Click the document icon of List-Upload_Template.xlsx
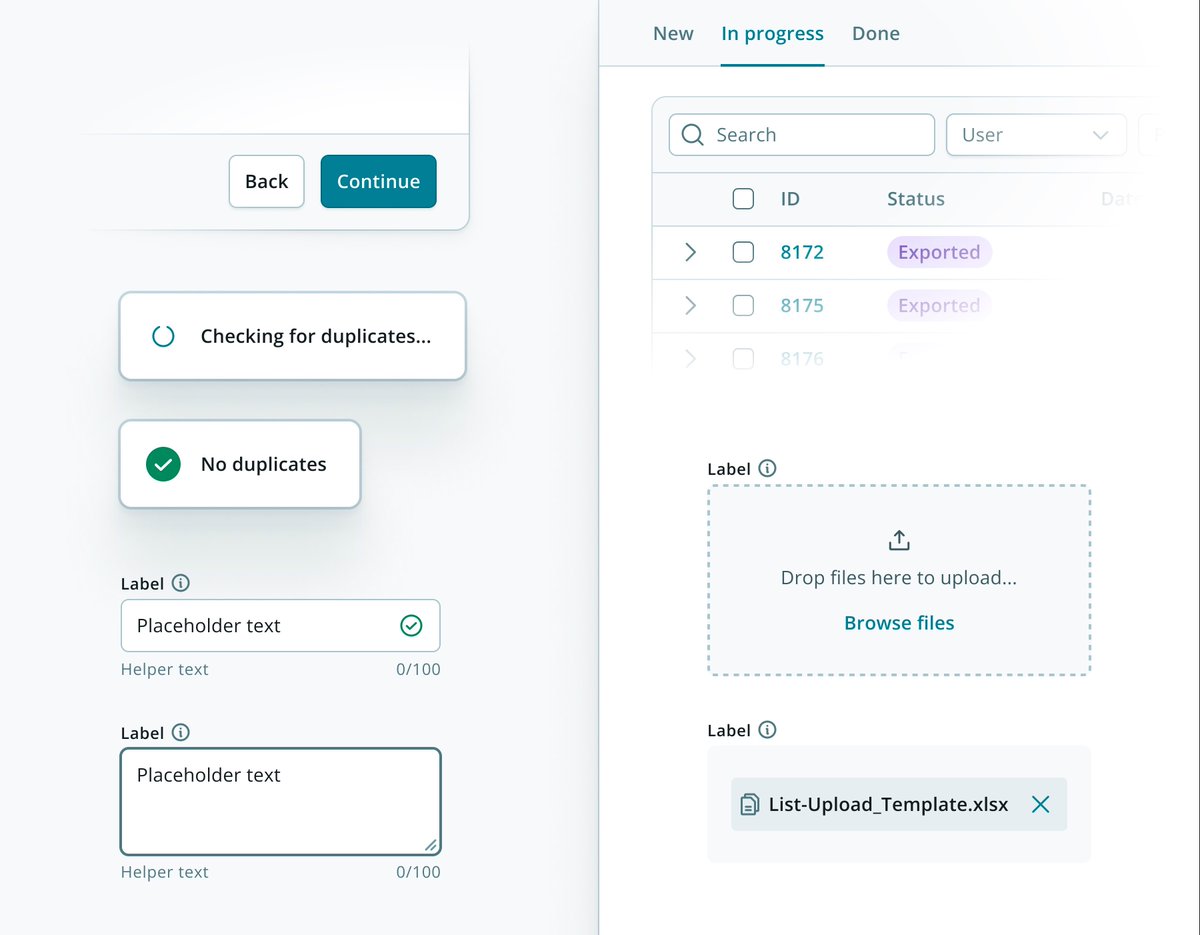Viewport: 1200px width, 935px height. 750,804
